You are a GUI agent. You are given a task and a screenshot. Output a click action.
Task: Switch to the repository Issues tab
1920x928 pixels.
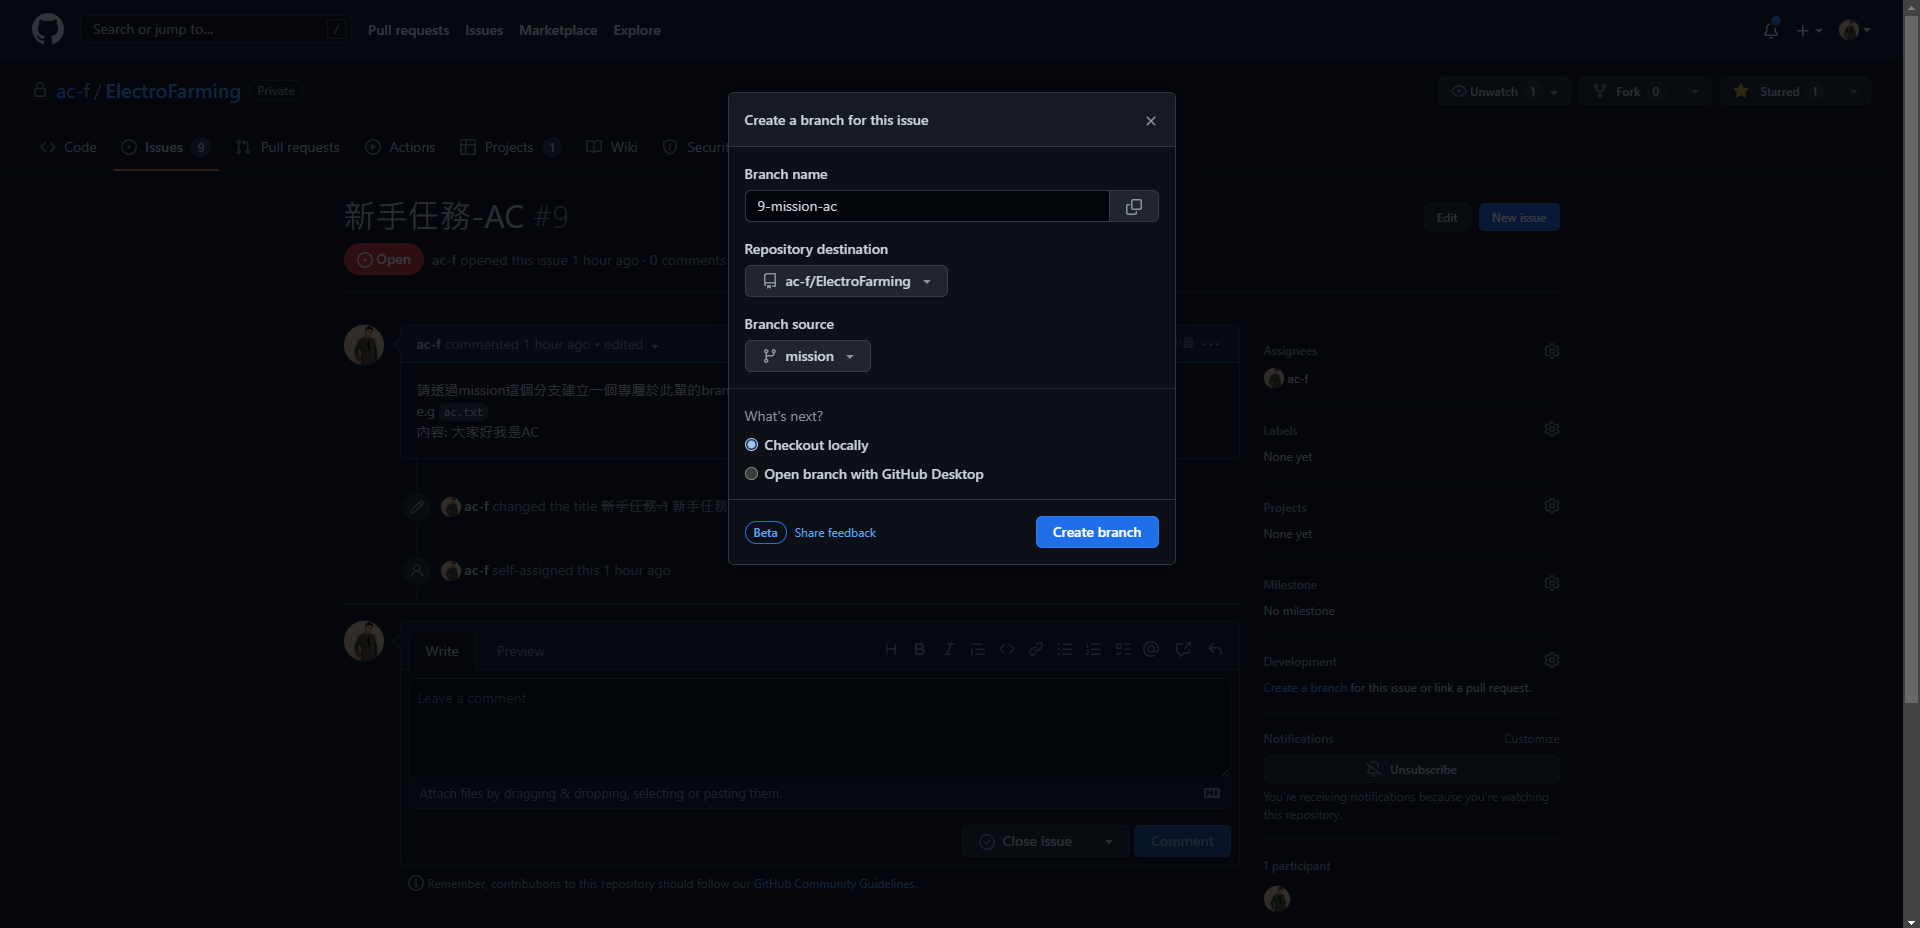click(x=165, y=147)
